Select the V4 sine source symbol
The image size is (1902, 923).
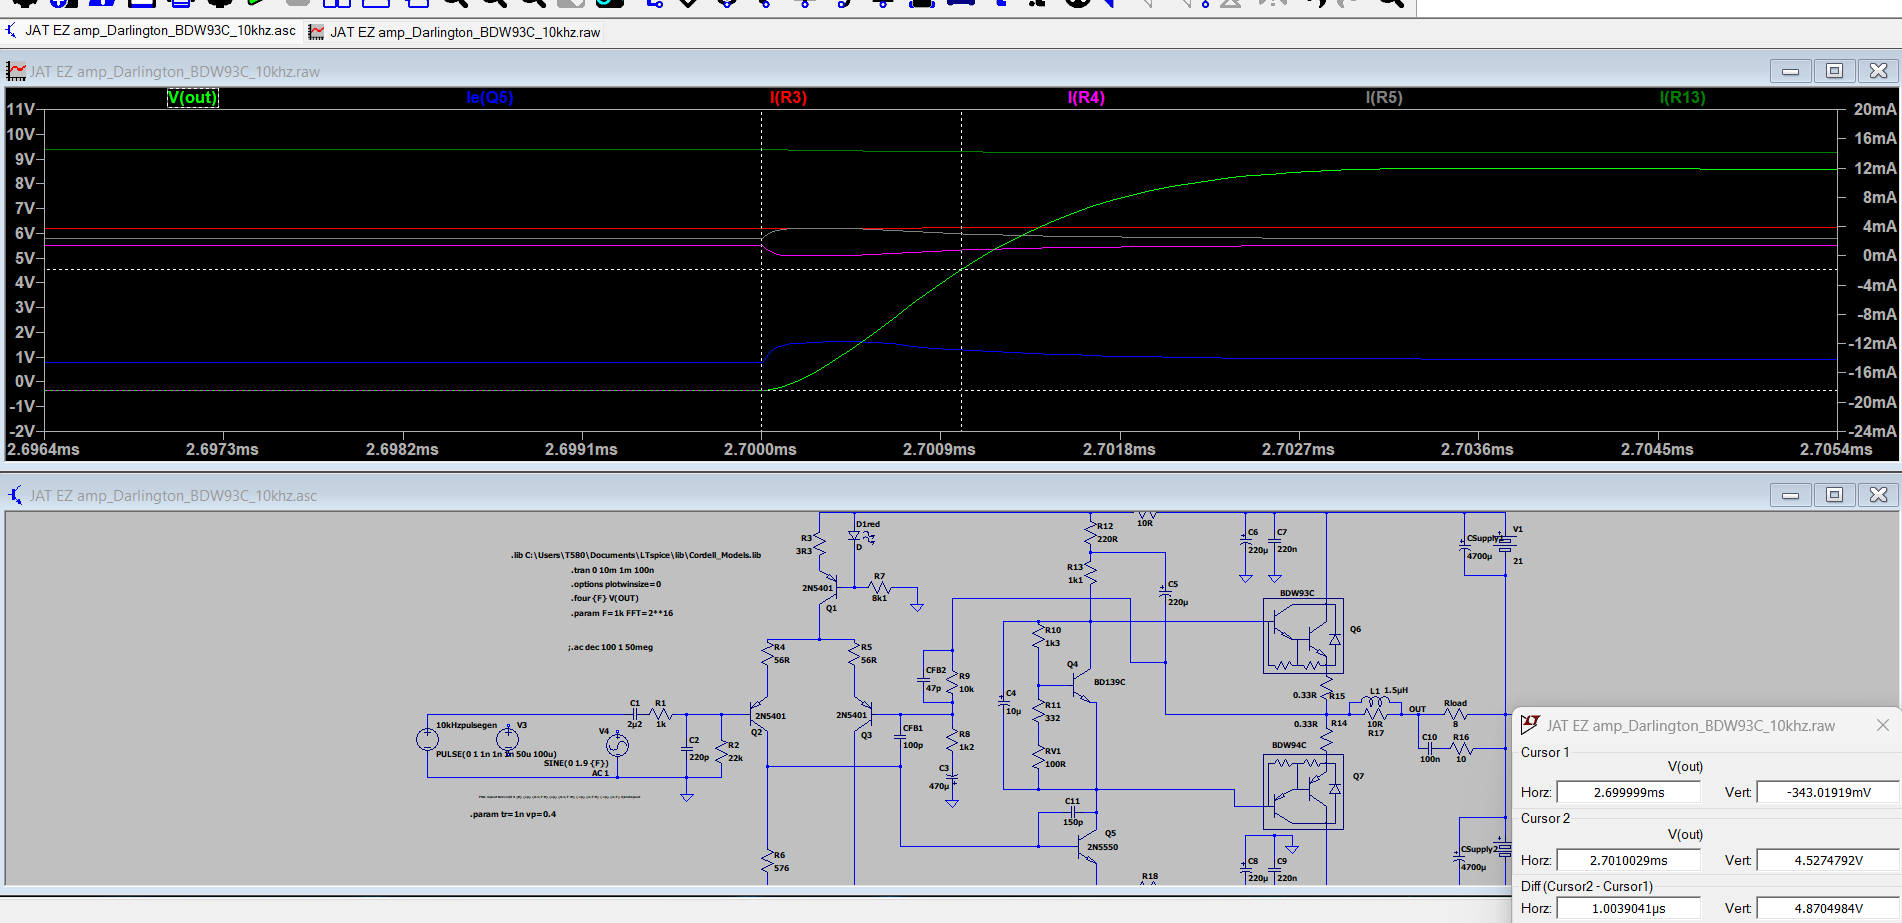(x=617, y=745)
